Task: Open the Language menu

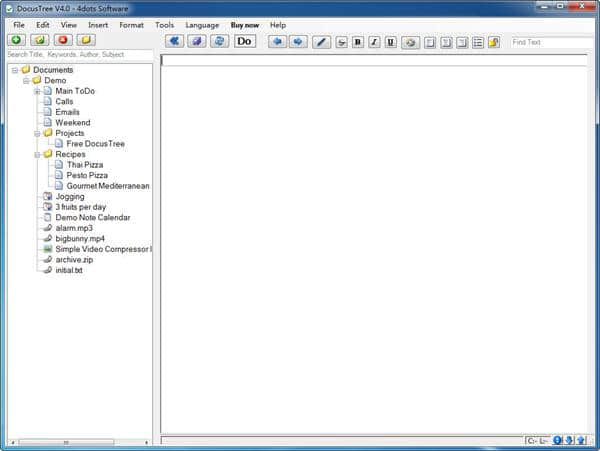Action: coord(202,24)
